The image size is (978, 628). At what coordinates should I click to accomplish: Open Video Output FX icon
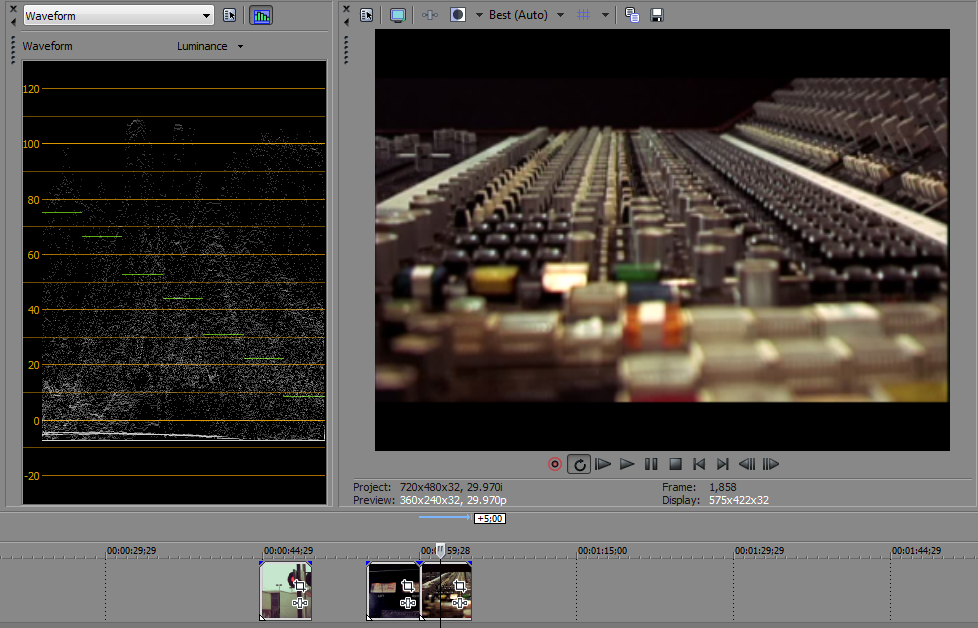click(430, 15)
